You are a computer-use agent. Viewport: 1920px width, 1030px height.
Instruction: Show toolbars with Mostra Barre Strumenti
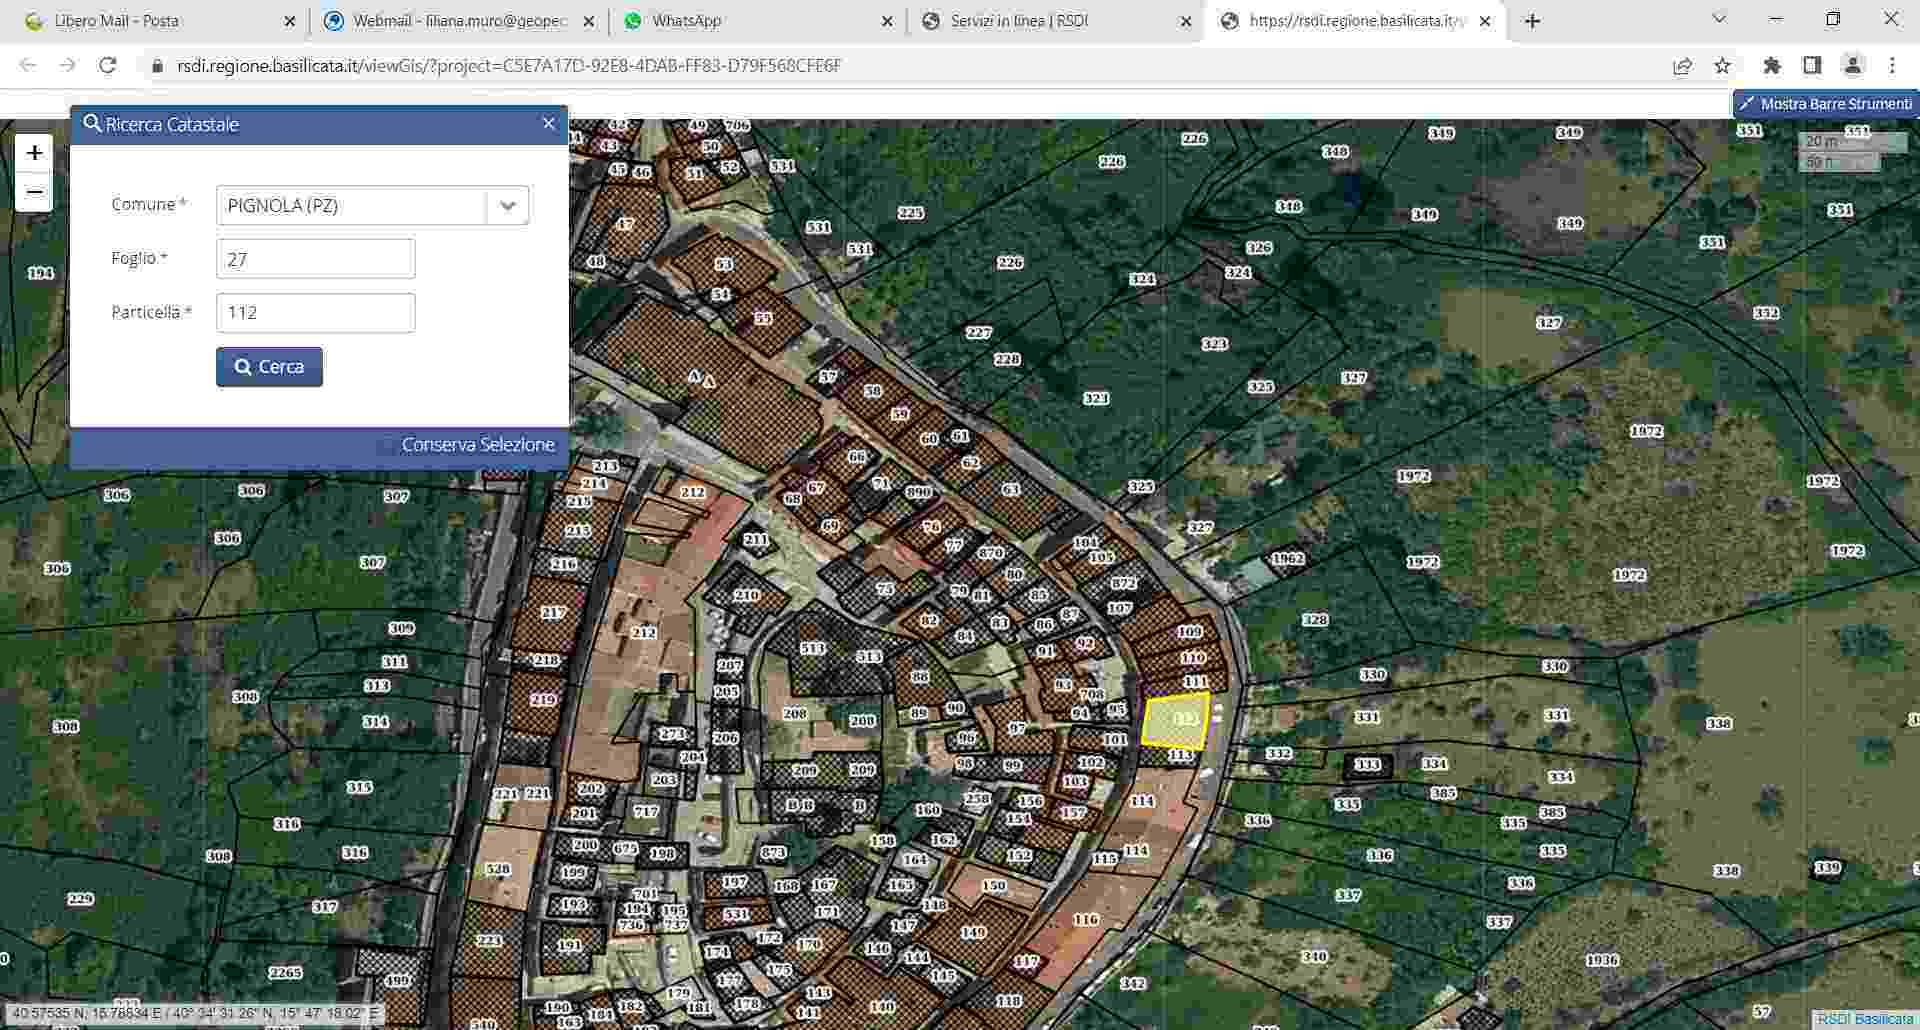(x=1825, y=104)
